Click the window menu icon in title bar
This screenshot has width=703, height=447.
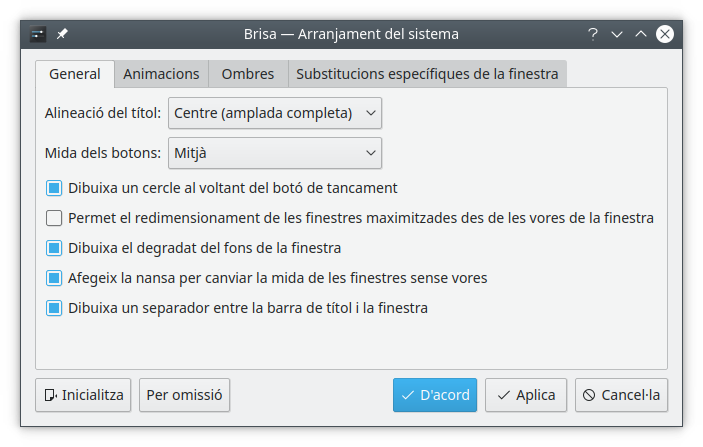(x=38, y=34)
